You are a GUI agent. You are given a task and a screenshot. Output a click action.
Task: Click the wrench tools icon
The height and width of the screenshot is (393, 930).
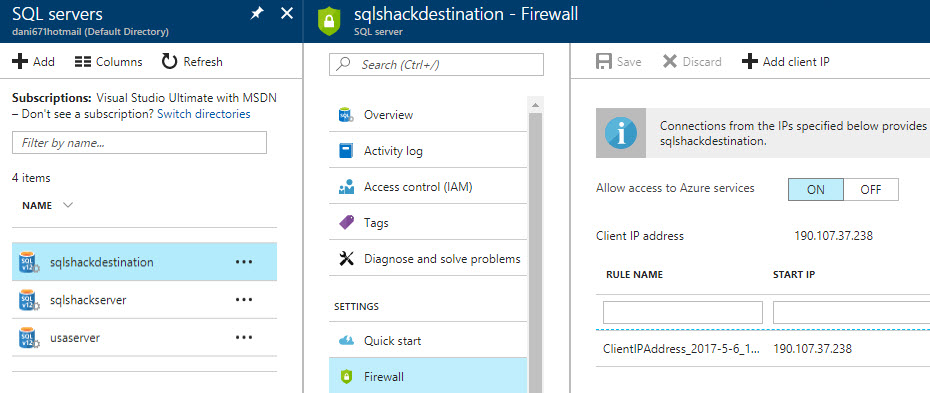point(346,258)
